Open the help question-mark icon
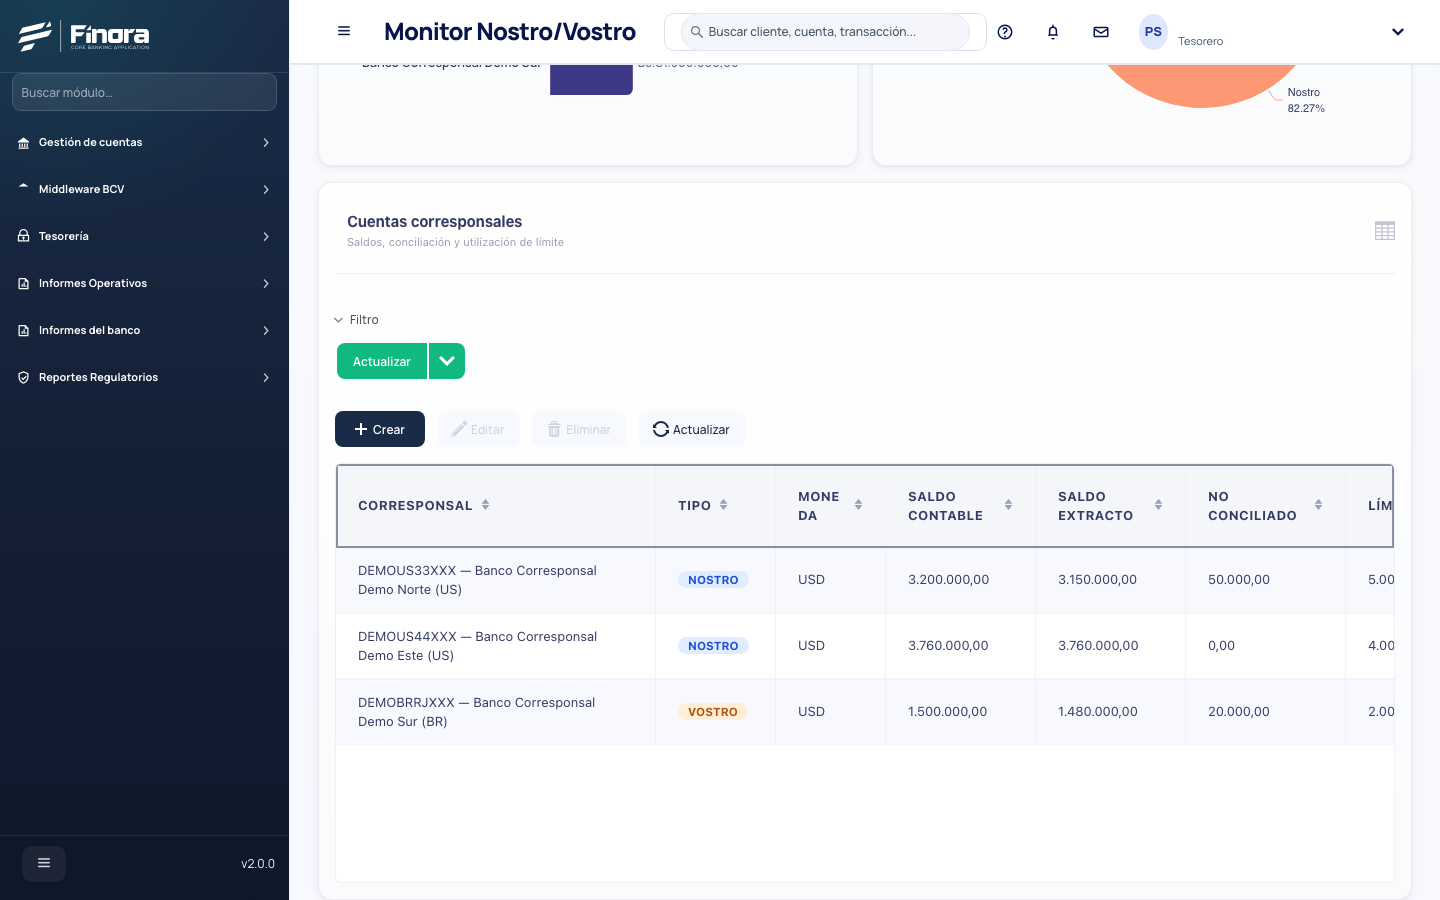 click(1005, 32)
